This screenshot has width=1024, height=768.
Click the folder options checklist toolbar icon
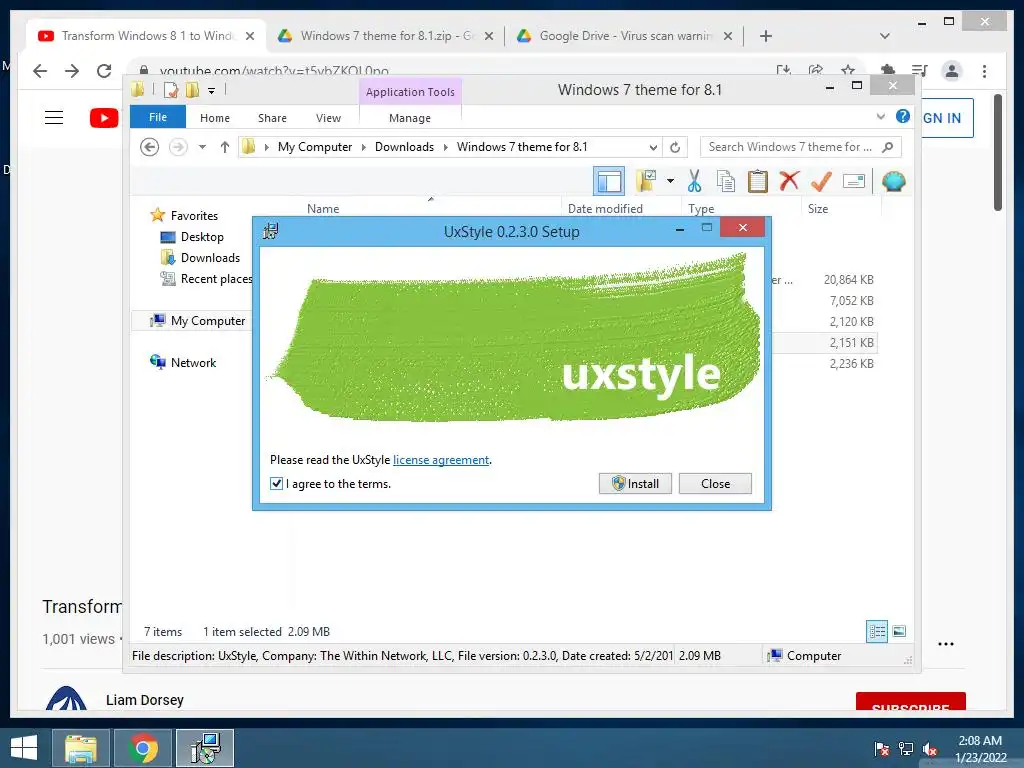647,181
